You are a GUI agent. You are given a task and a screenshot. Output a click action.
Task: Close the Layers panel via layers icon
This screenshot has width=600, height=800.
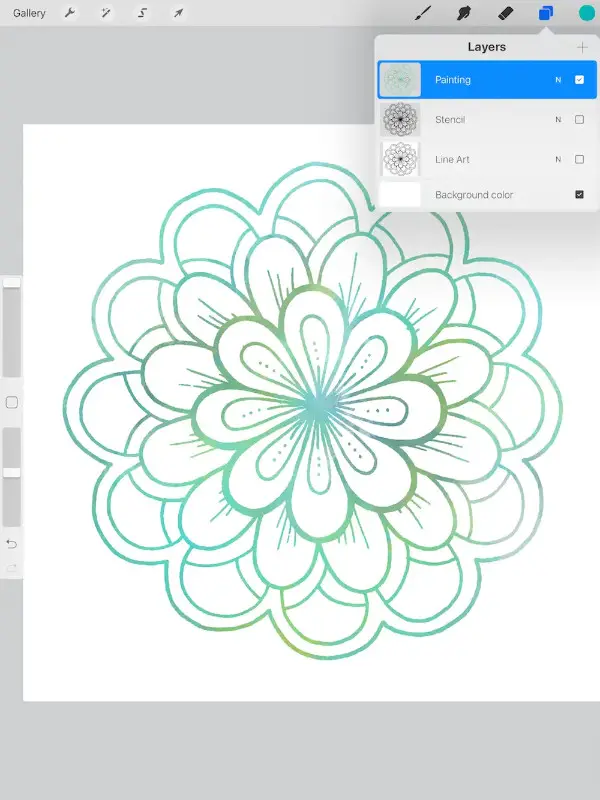click(546, 13)
